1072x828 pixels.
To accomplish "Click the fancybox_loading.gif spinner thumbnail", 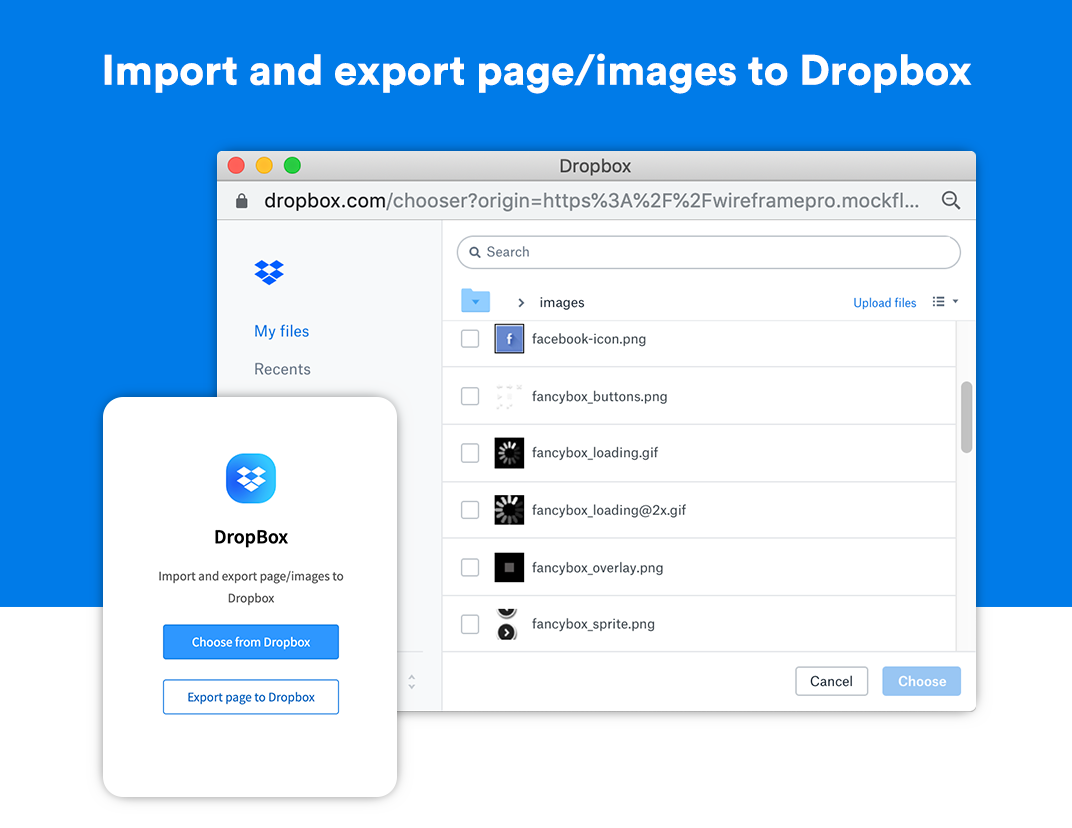I will coord(509,453).
